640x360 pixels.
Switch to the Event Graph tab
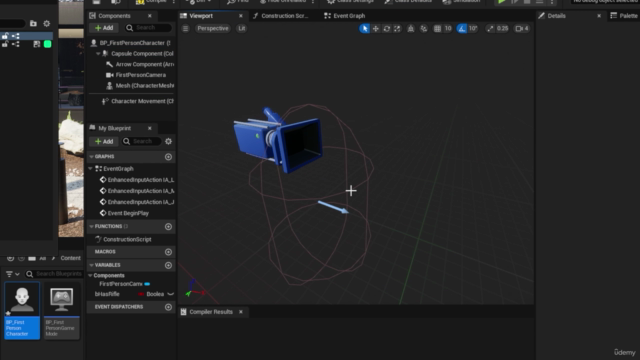pos(349,16)
